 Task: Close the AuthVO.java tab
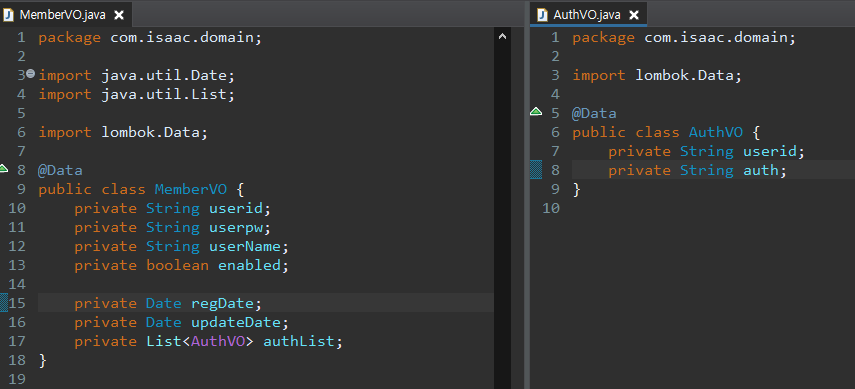(x=634, y=15)
